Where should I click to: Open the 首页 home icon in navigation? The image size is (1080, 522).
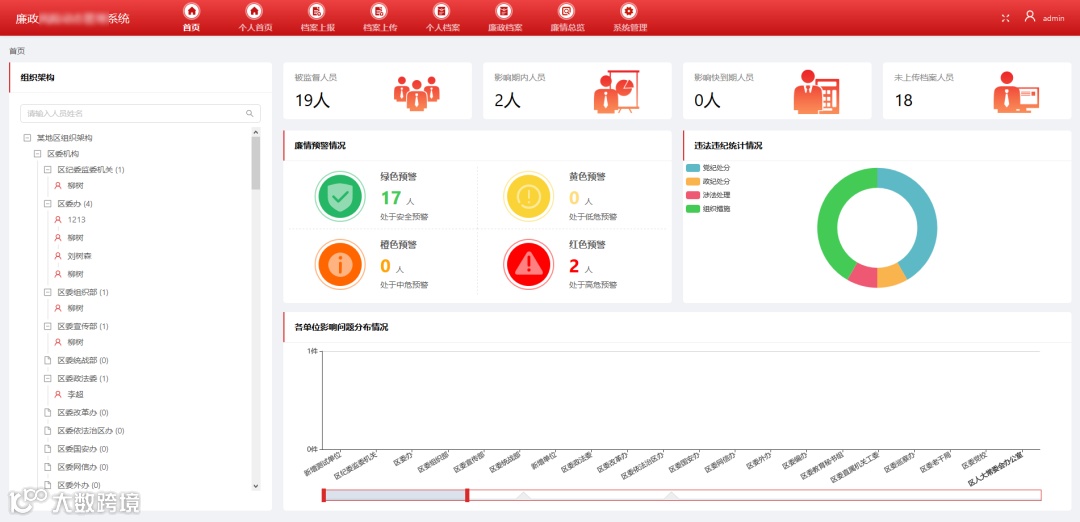tap(191, 11)
